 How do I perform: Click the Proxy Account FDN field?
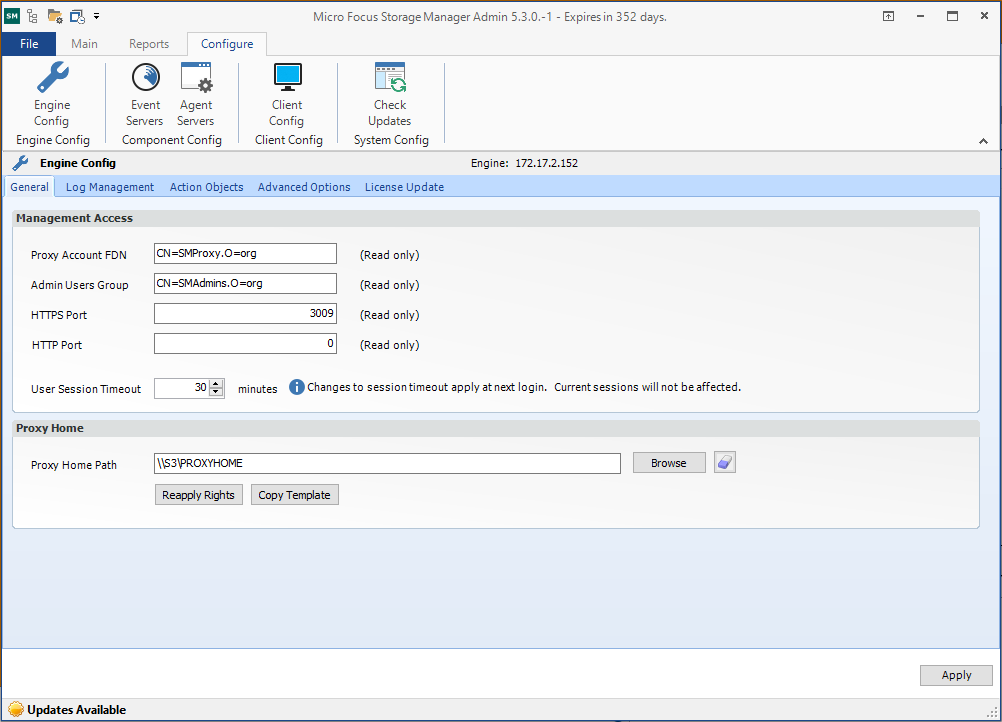tap(245, 253)
